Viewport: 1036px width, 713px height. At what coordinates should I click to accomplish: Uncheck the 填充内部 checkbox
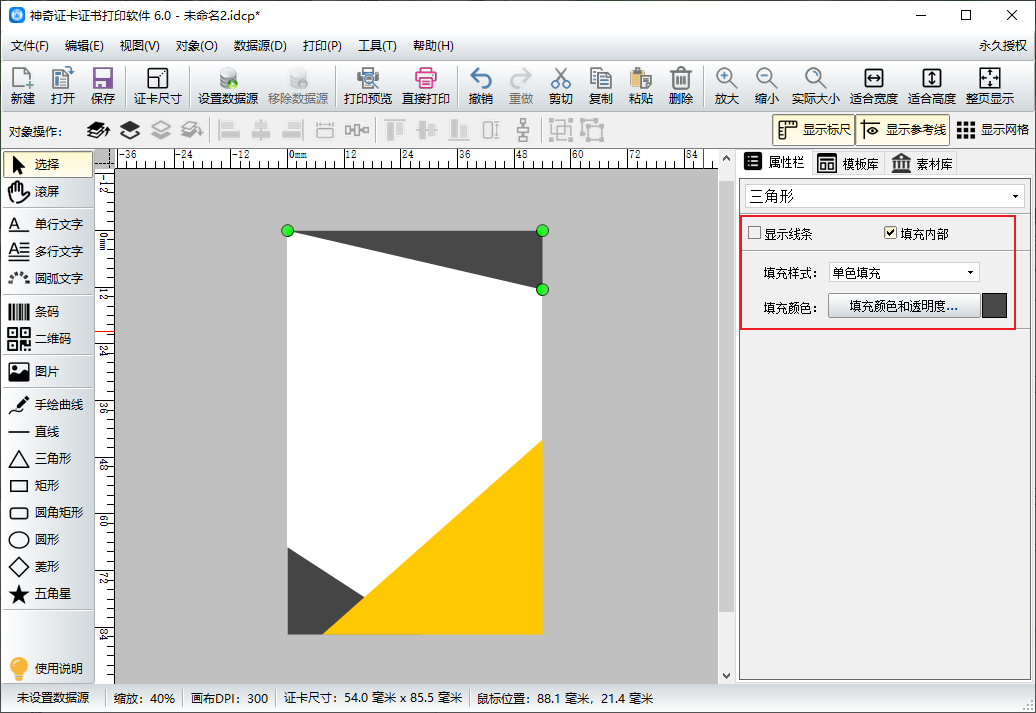(890, 233)
